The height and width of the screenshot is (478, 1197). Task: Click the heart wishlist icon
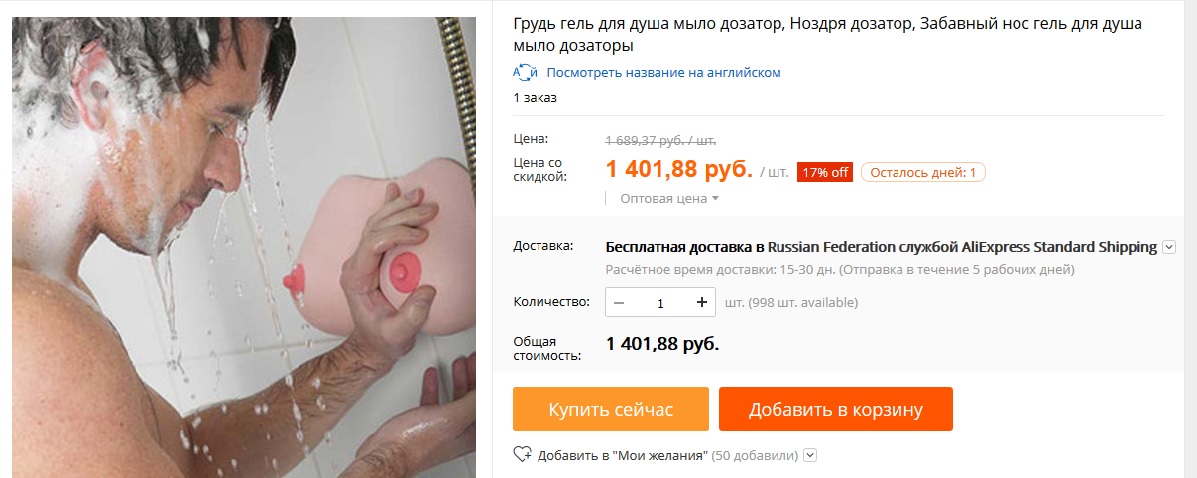[x=523, y=455]
